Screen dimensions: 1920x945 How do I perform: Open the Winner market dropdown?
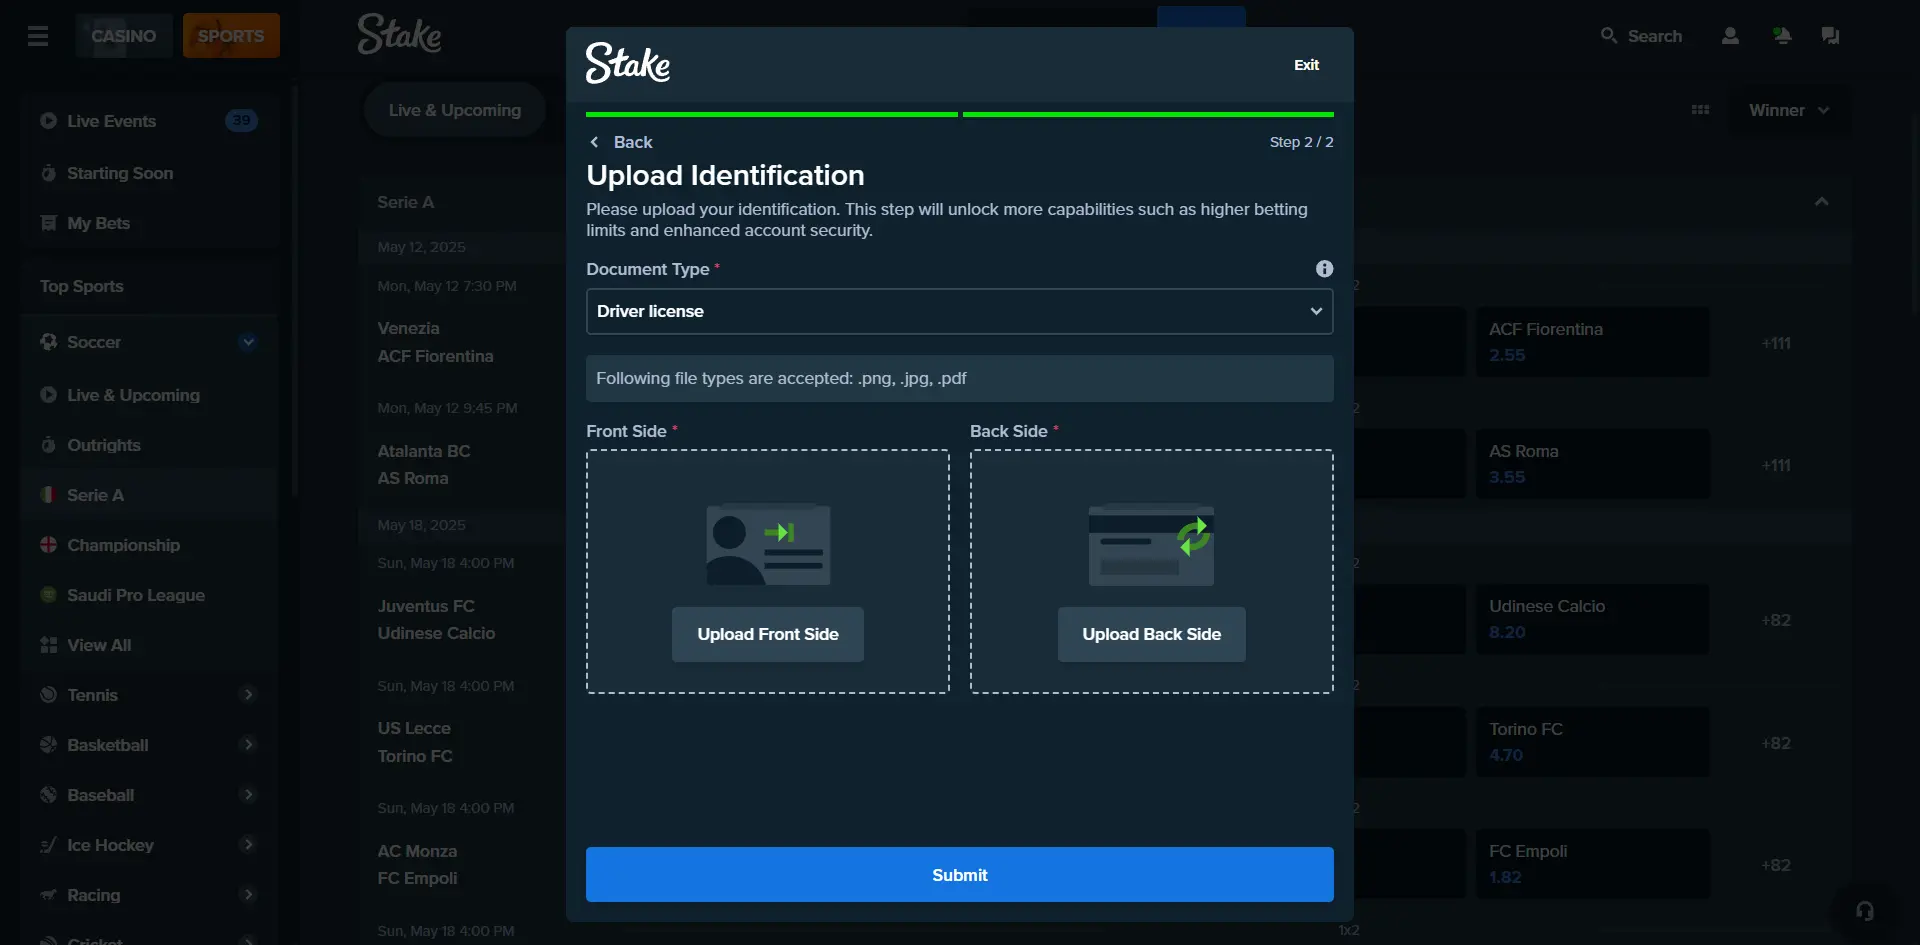[x=1788, y=110]
